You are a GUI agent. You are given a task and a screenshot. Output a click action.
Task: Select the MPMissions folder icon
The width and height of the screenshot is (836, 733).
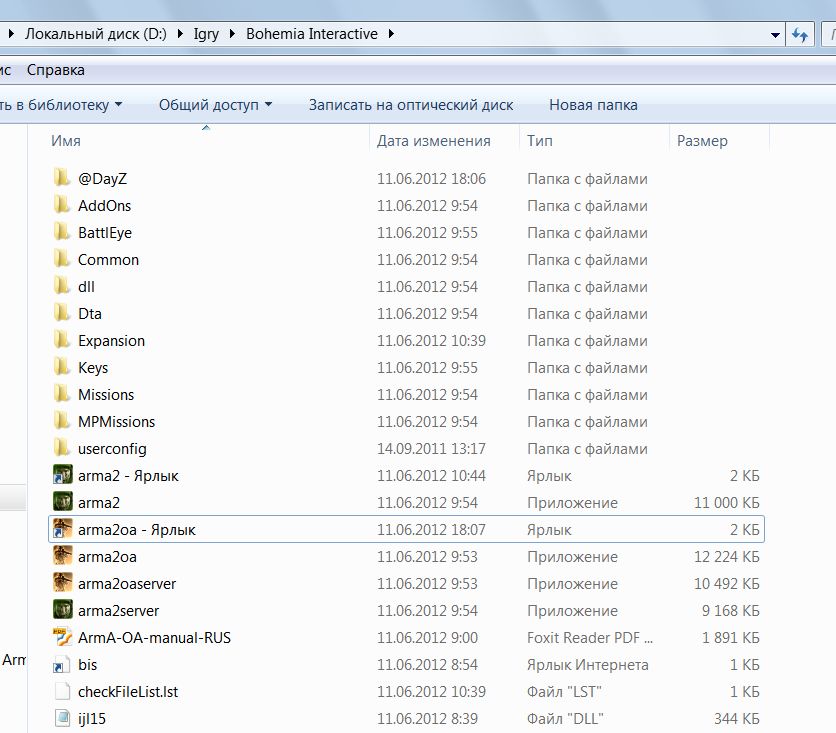[x=62, y=421]
